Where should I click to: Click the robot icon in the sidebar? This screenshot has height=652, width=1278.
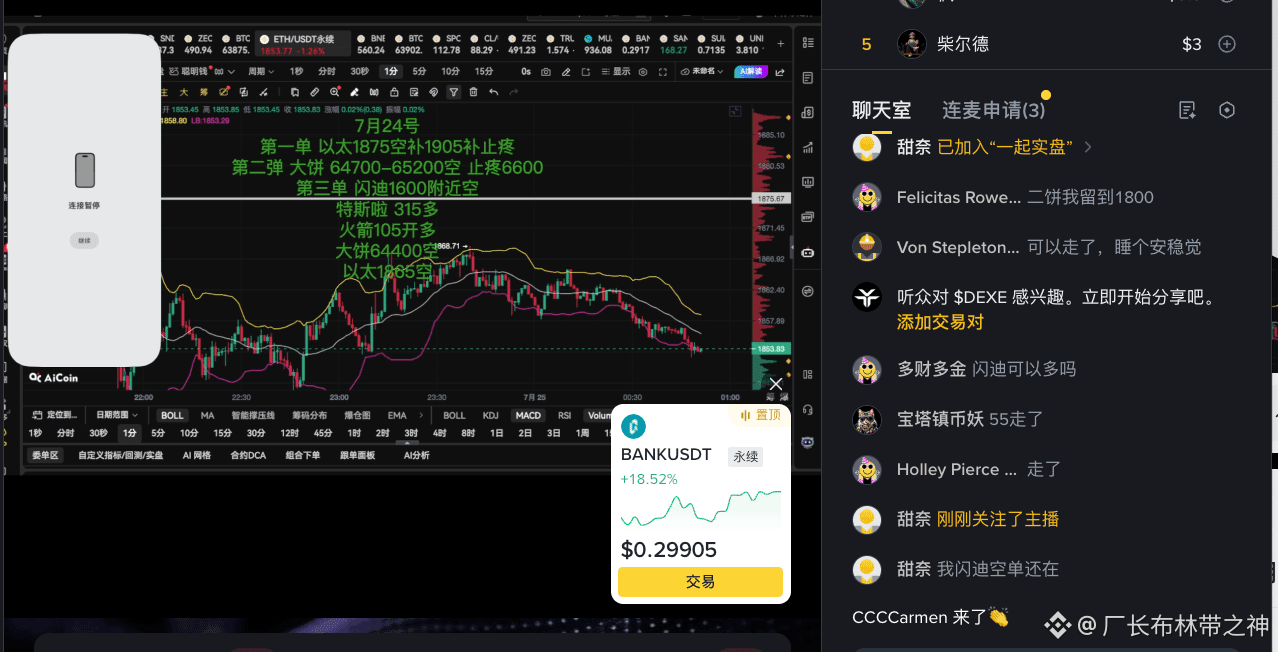(x=808, y=252)
